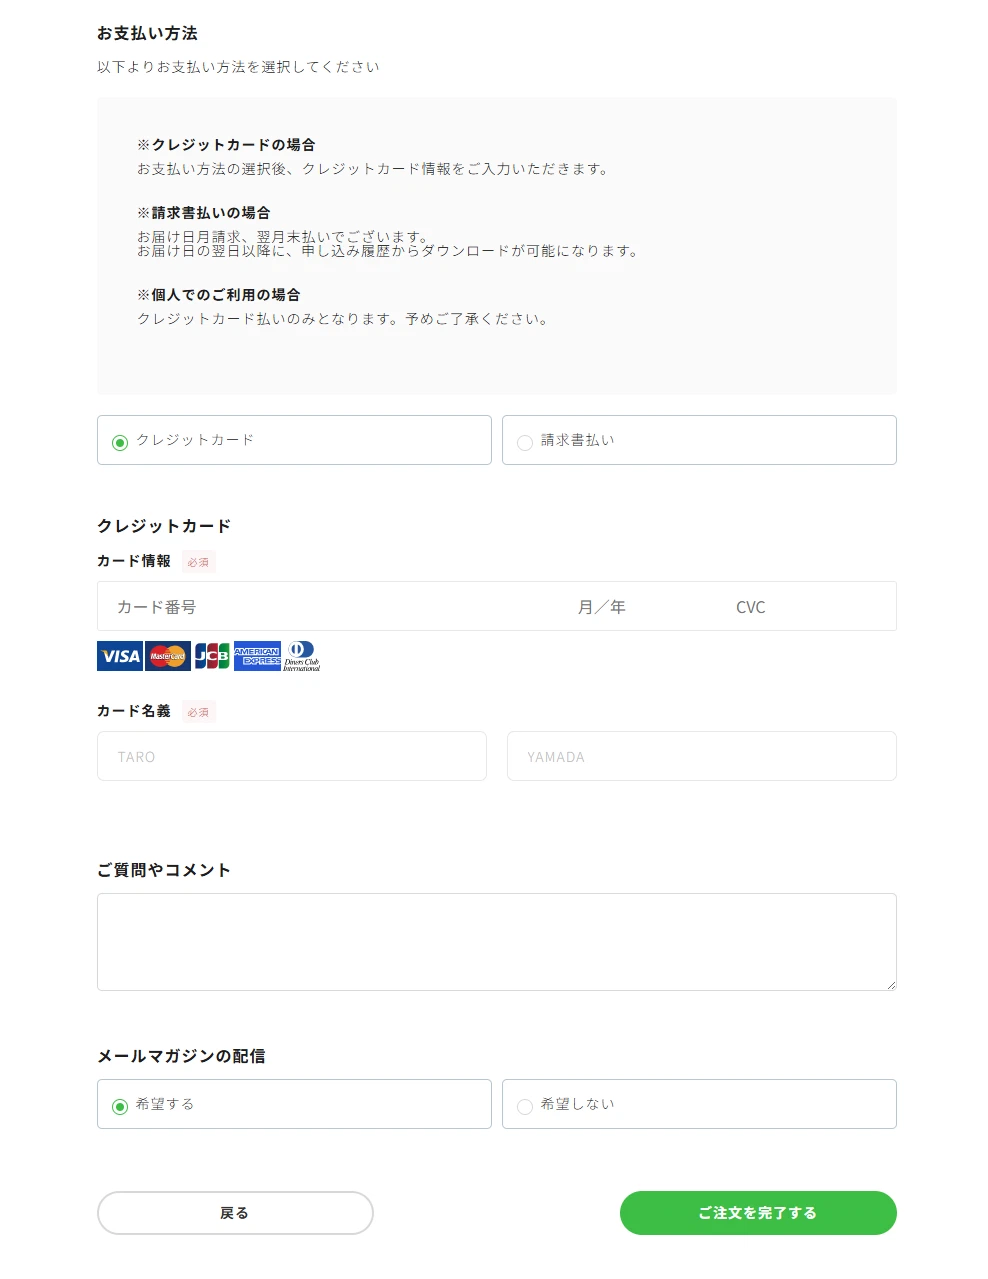Click the TARO first name field

292,756
